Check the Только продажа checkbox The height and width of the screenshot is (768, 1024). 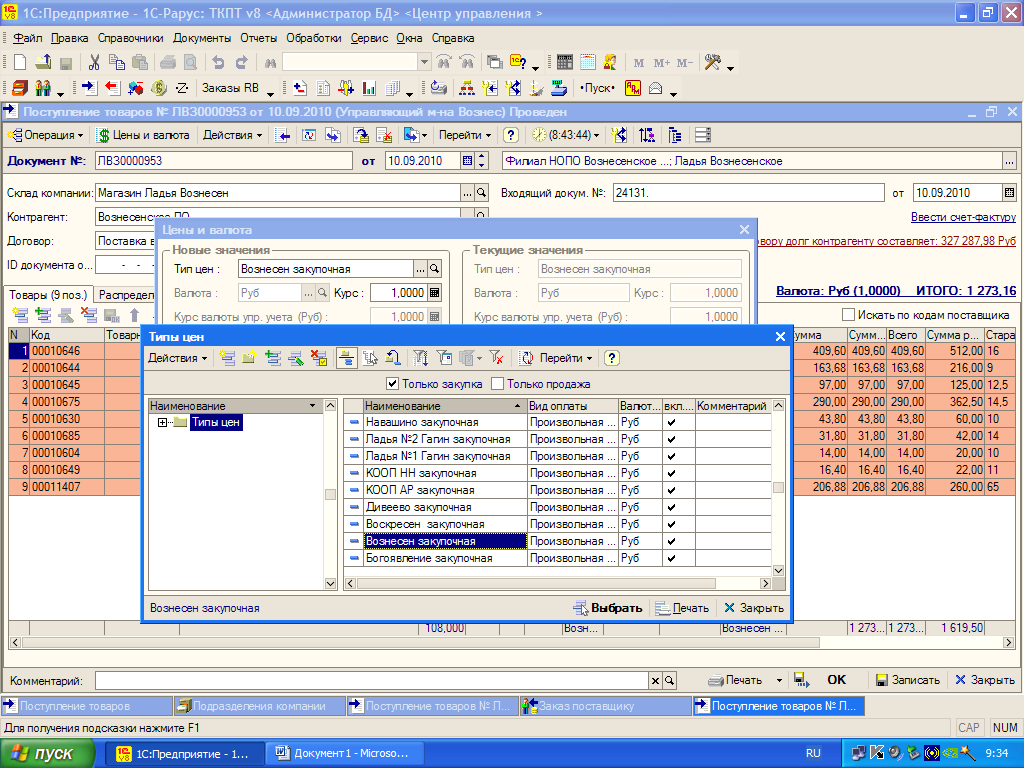(498, 384)
